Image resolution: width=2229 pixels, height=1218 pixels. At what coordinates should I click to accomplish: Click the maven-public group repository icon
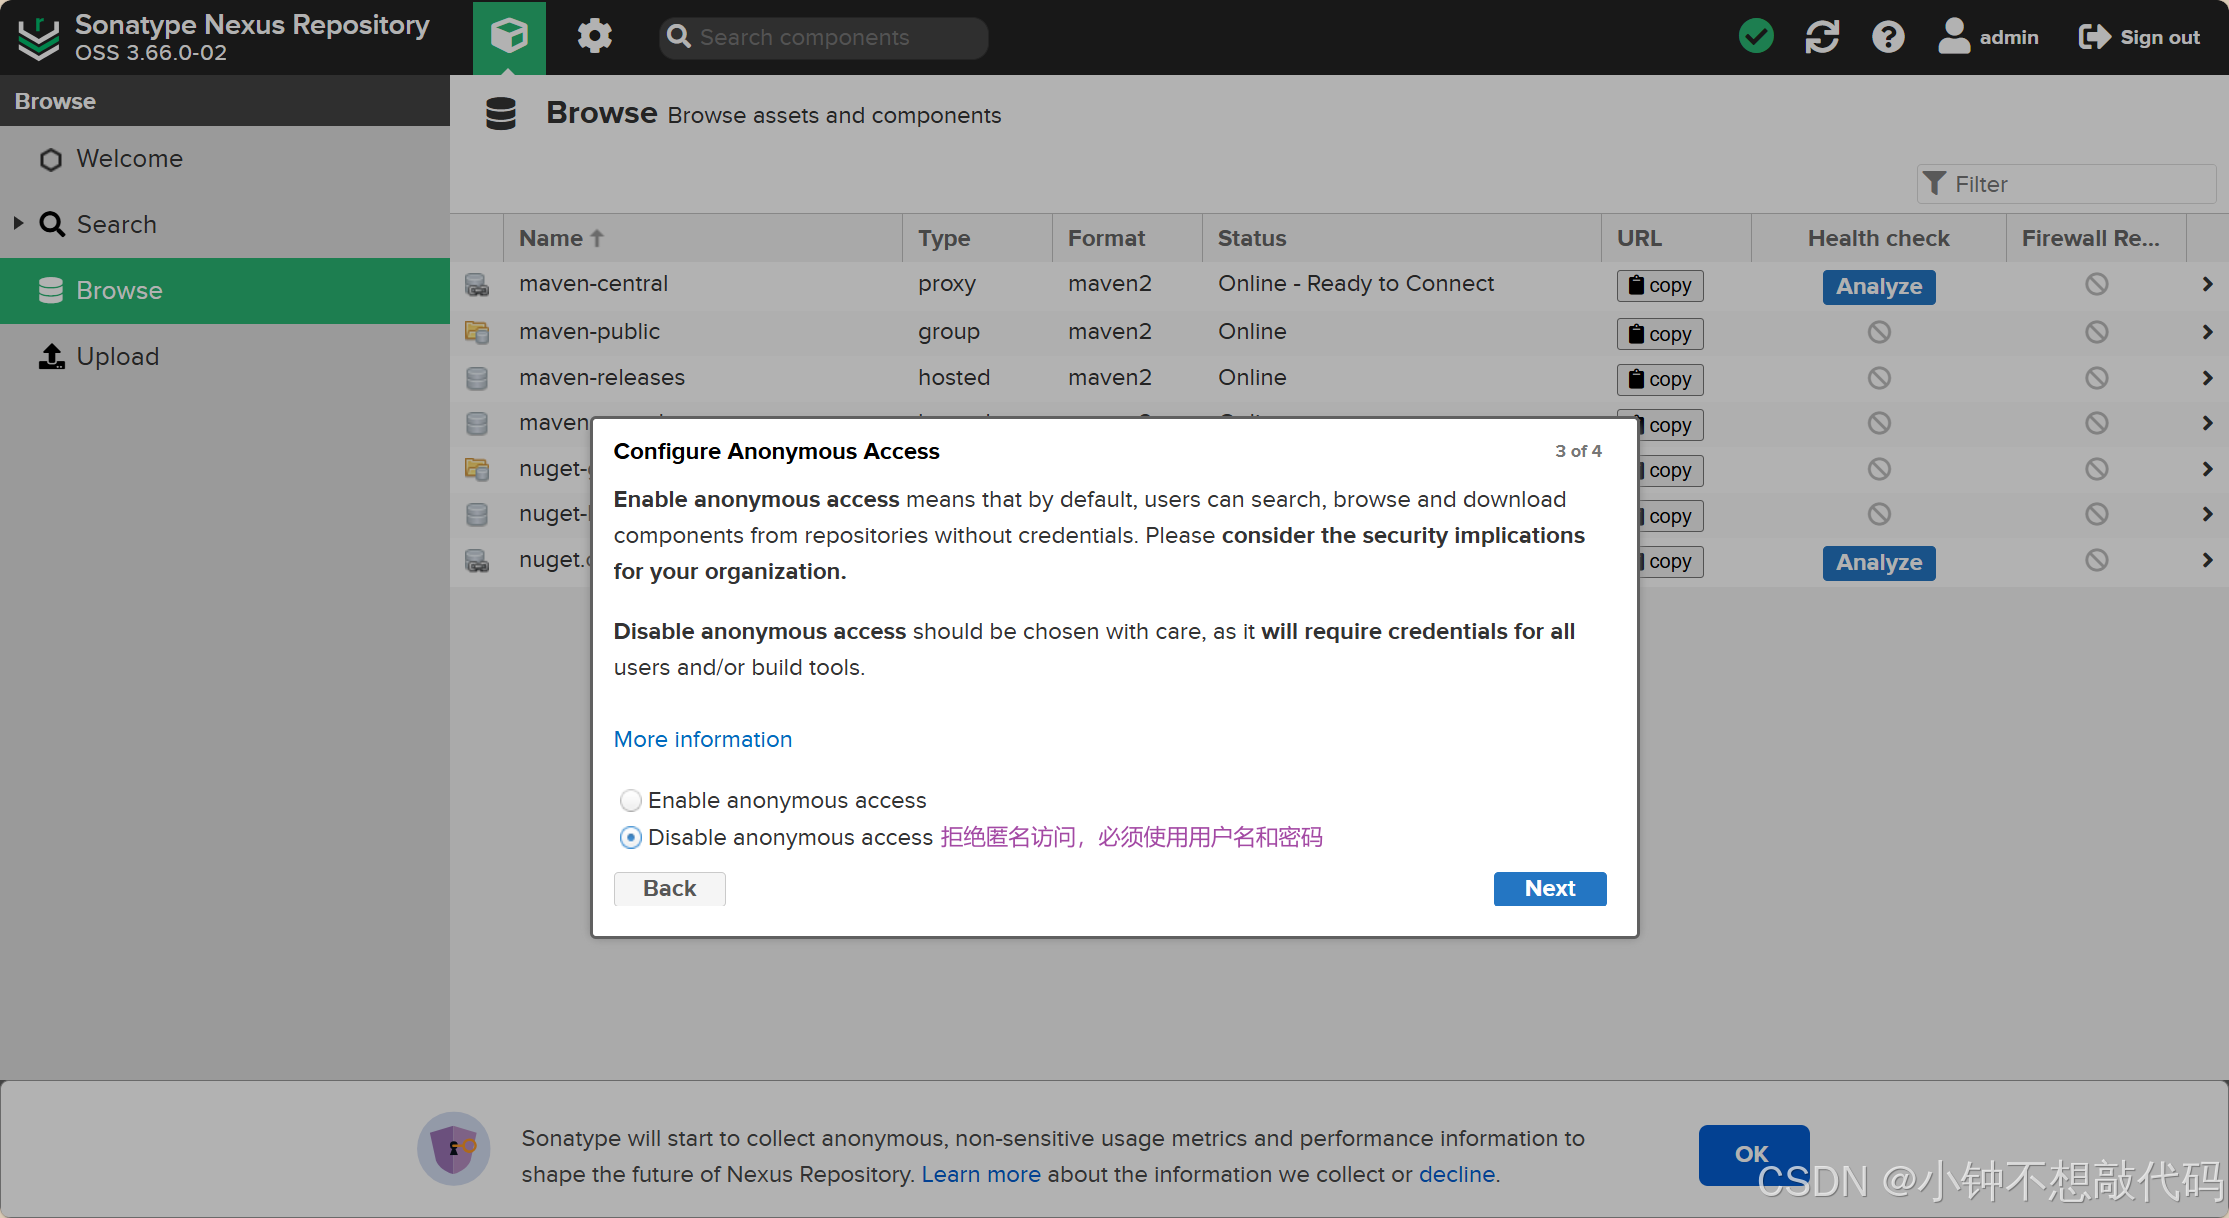[477, 332]
